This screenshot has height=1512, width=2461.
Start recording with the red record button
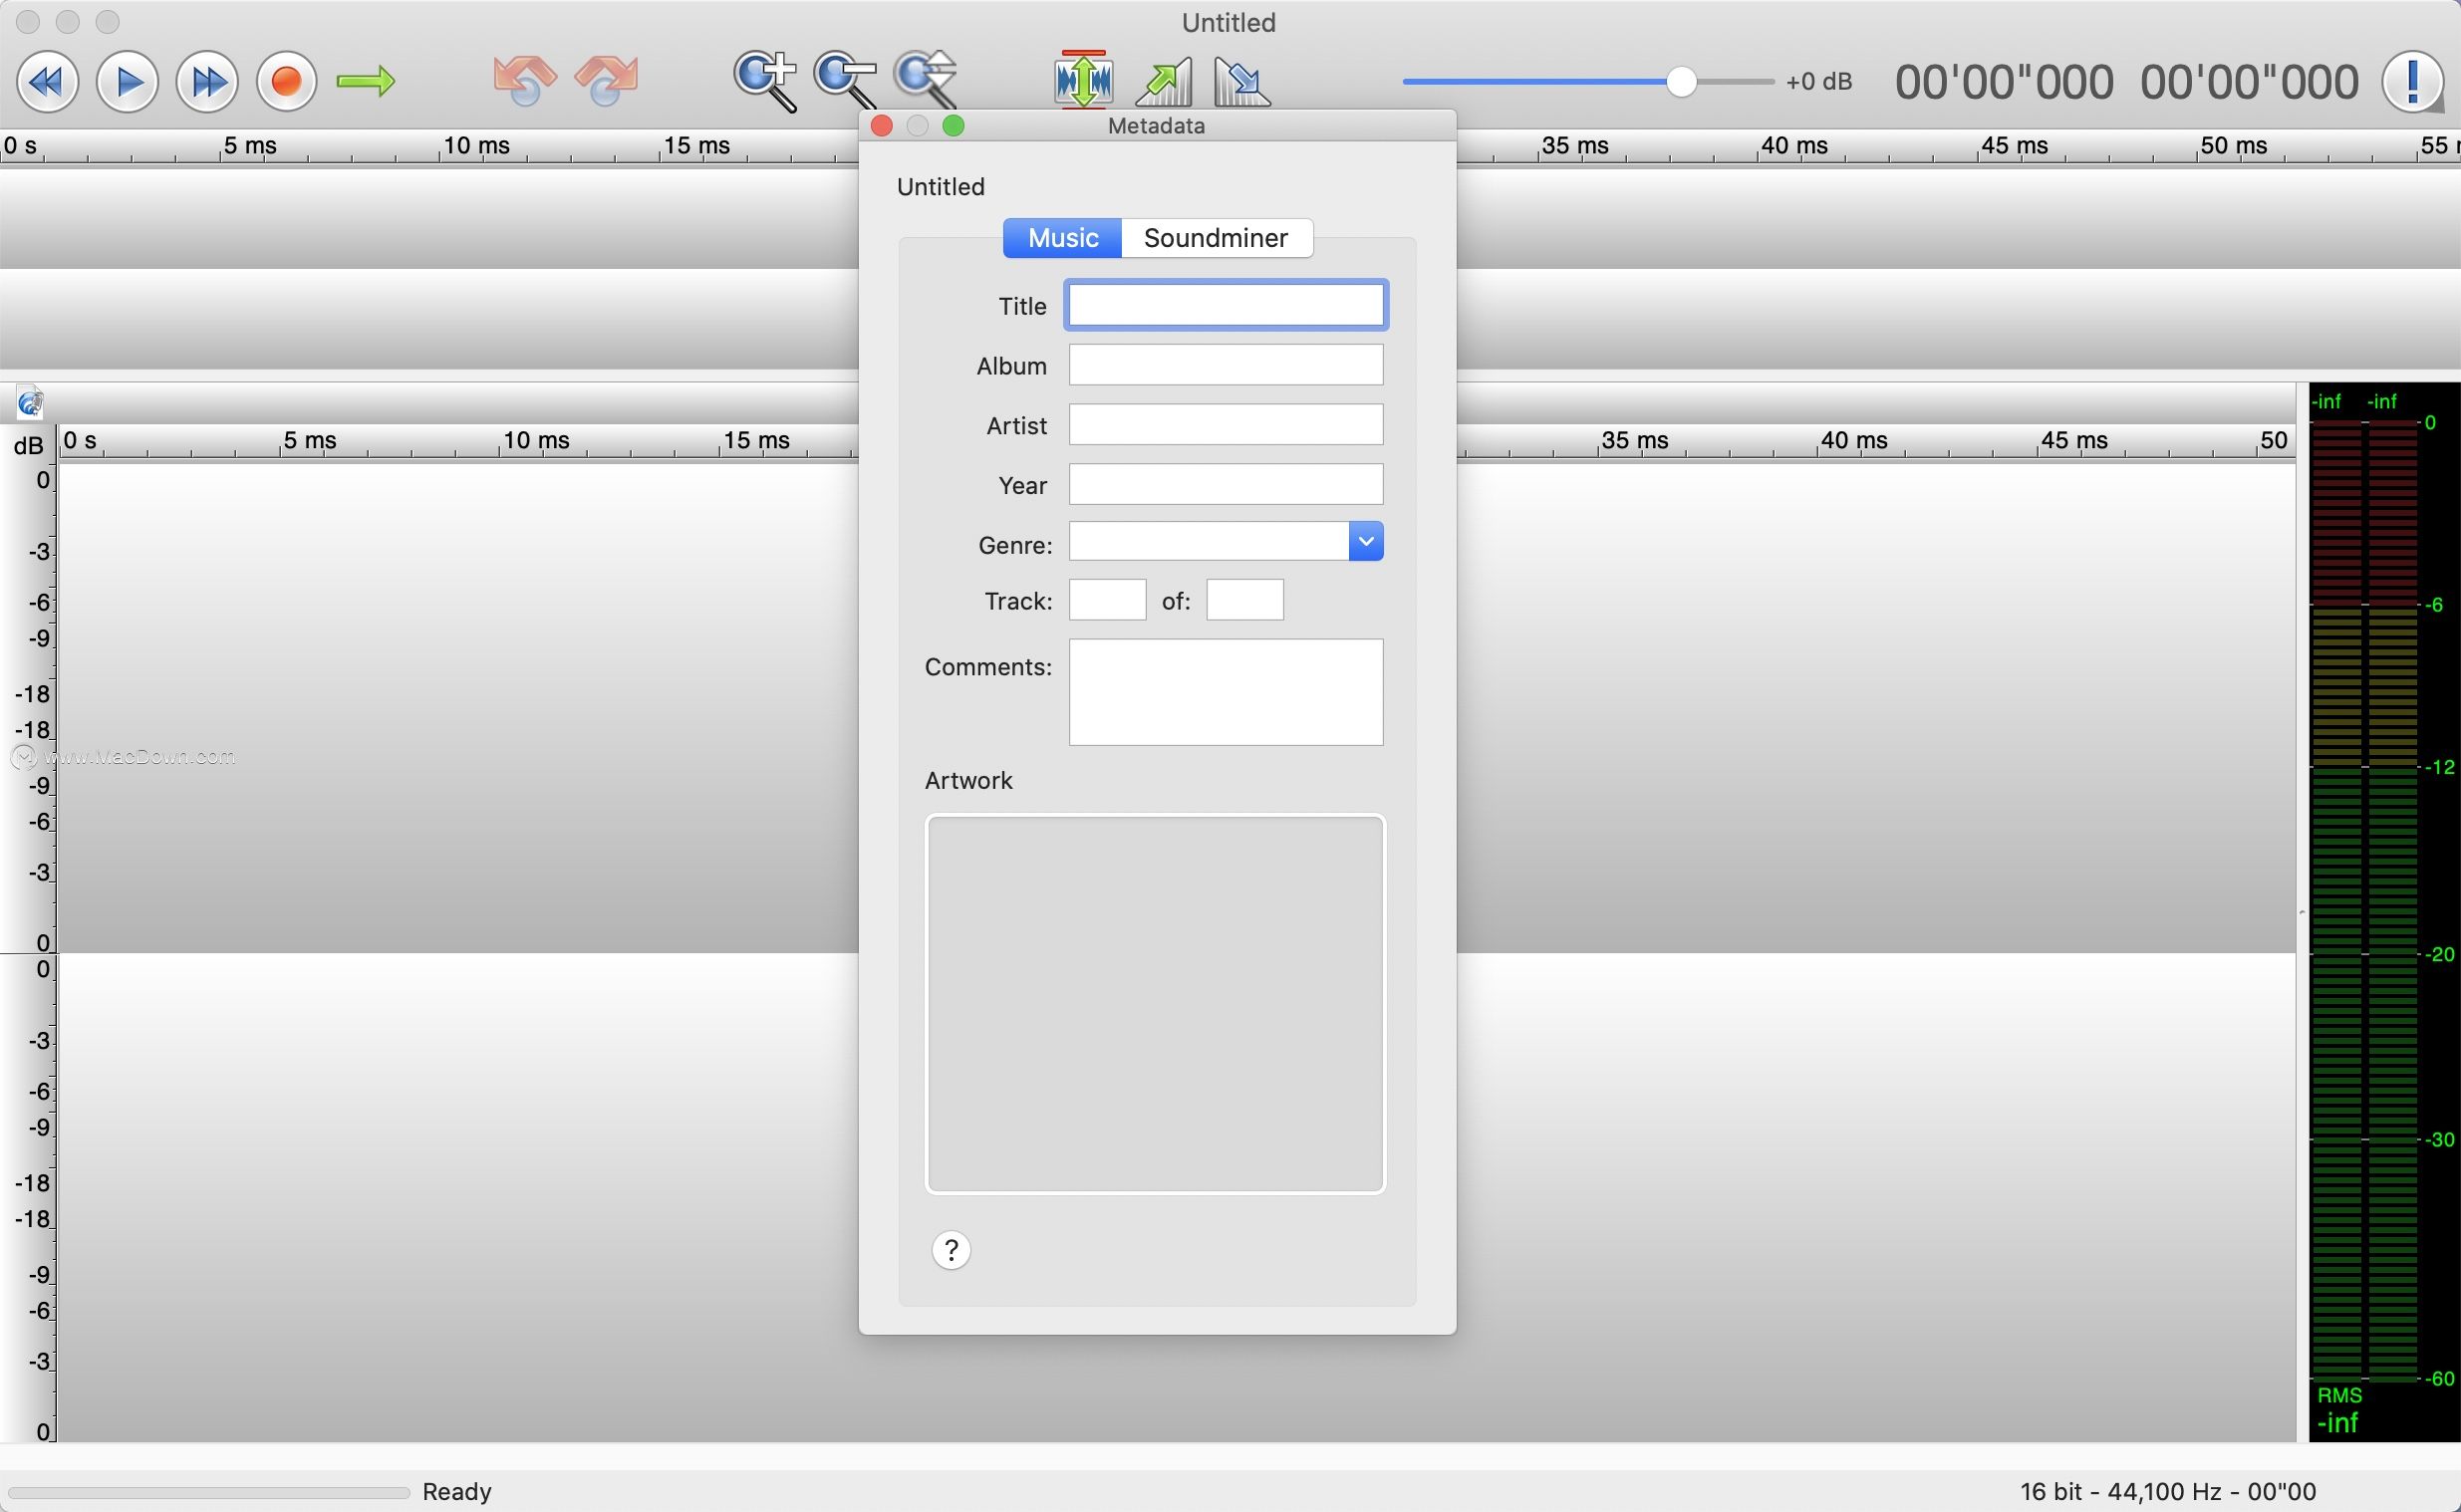287,81
